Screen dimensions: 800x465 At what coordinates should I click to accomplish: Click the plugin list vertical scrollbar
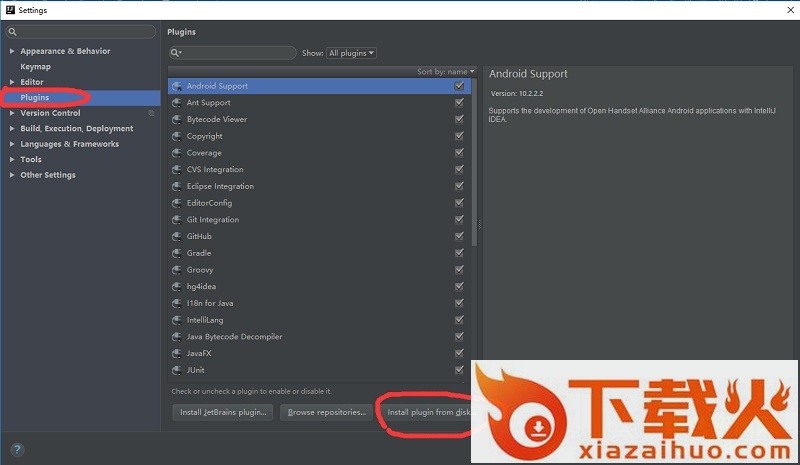(x=474, y=162)
